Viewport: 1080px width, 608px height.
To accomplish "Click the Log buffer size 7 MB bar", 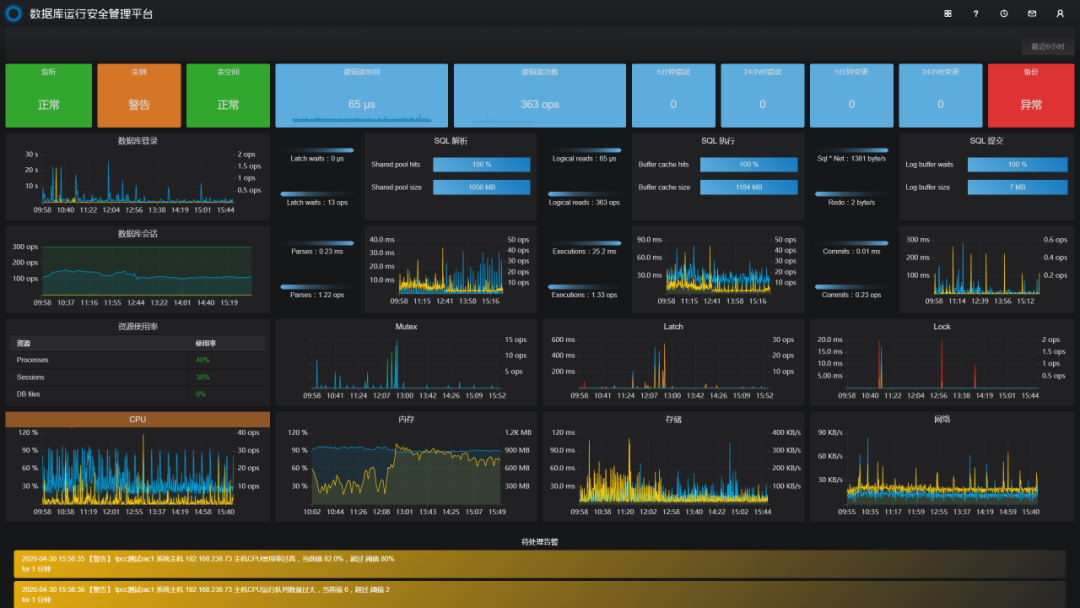I will point(1017,187).
